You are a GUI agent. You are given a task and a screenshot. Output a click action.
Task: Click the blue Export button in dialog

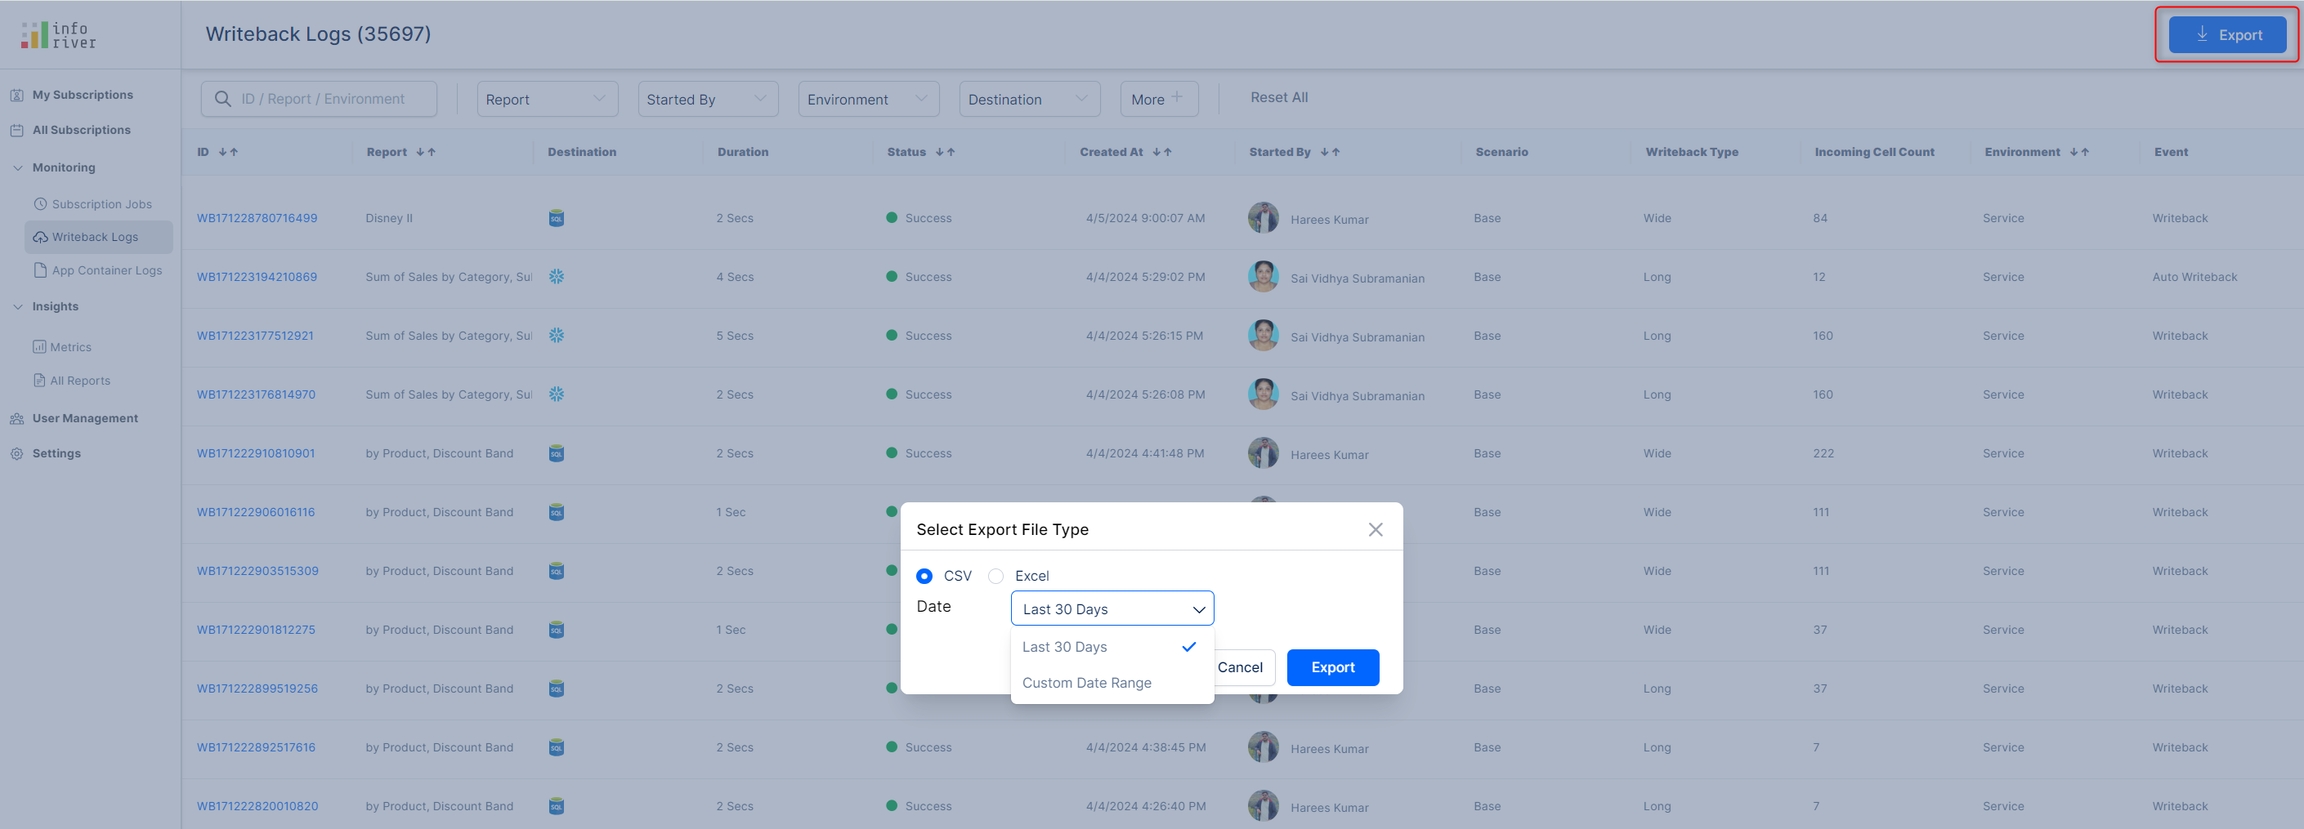tap(1332, 668)
